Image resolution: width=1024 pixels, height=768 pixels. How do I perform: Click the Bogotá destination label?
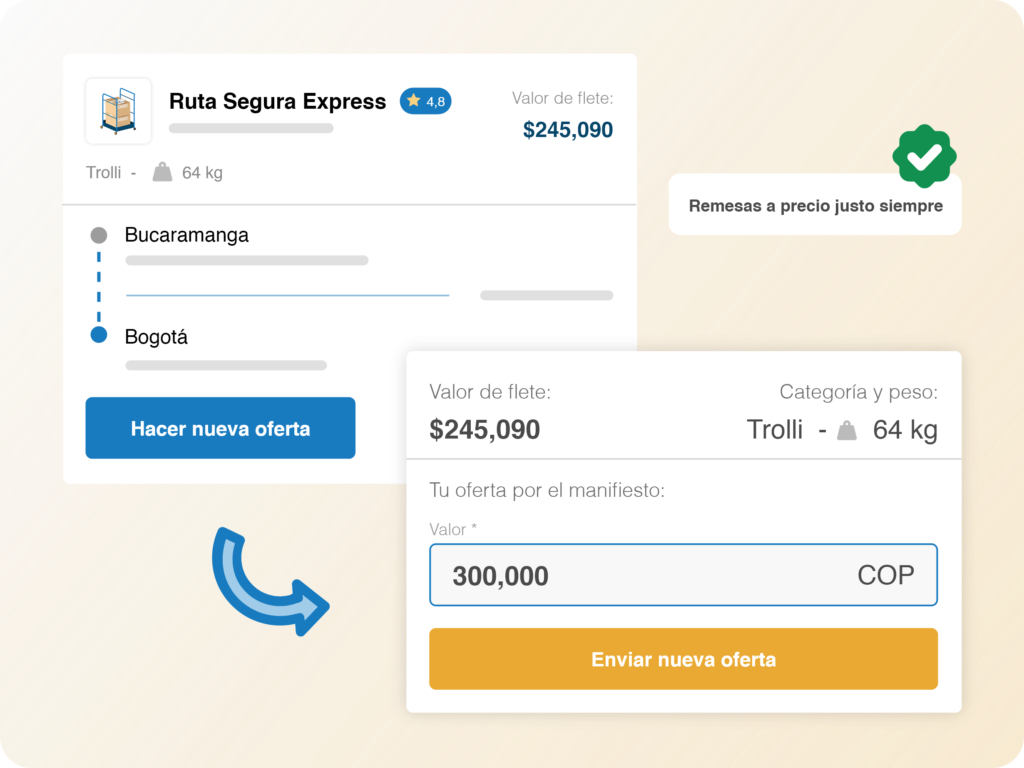click(x=156, y=337)
